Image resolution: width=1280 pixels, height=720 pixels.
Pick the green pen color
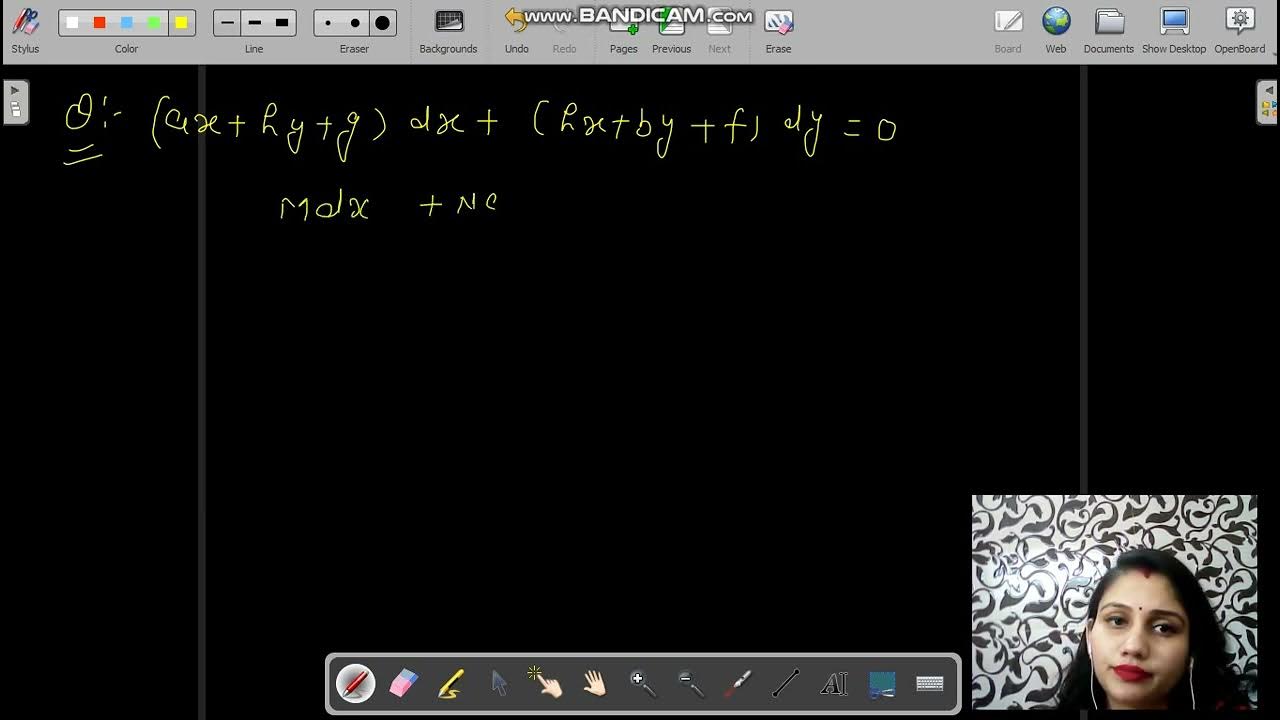tap(153, 22)
